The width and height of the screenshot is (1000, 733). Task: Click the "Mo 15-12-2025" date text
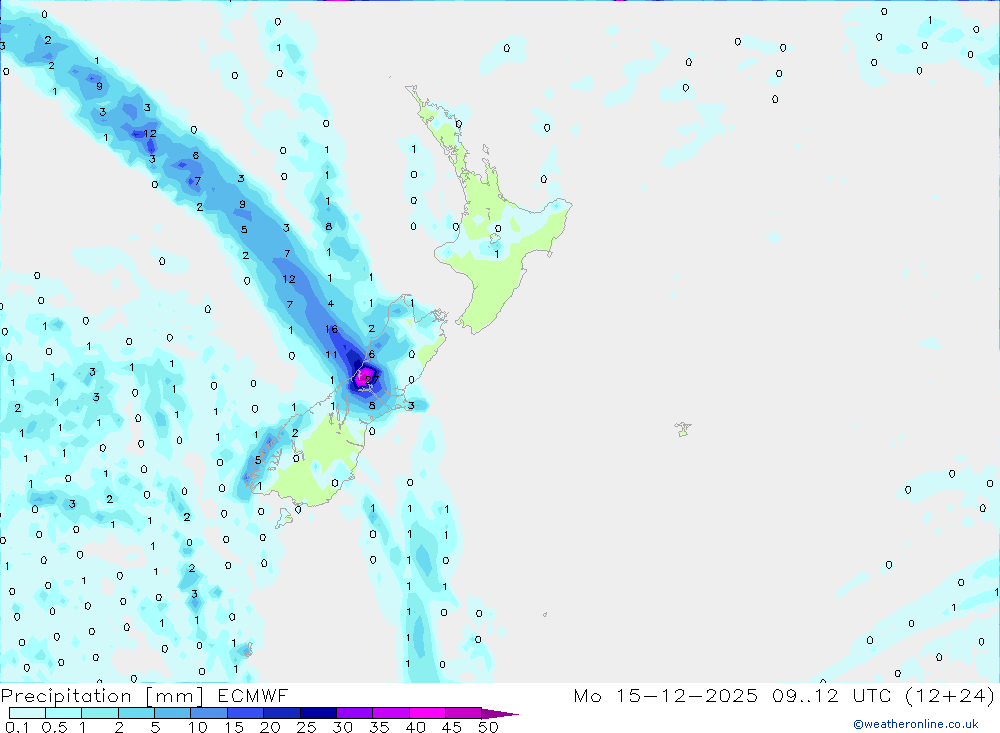[666, 695]
